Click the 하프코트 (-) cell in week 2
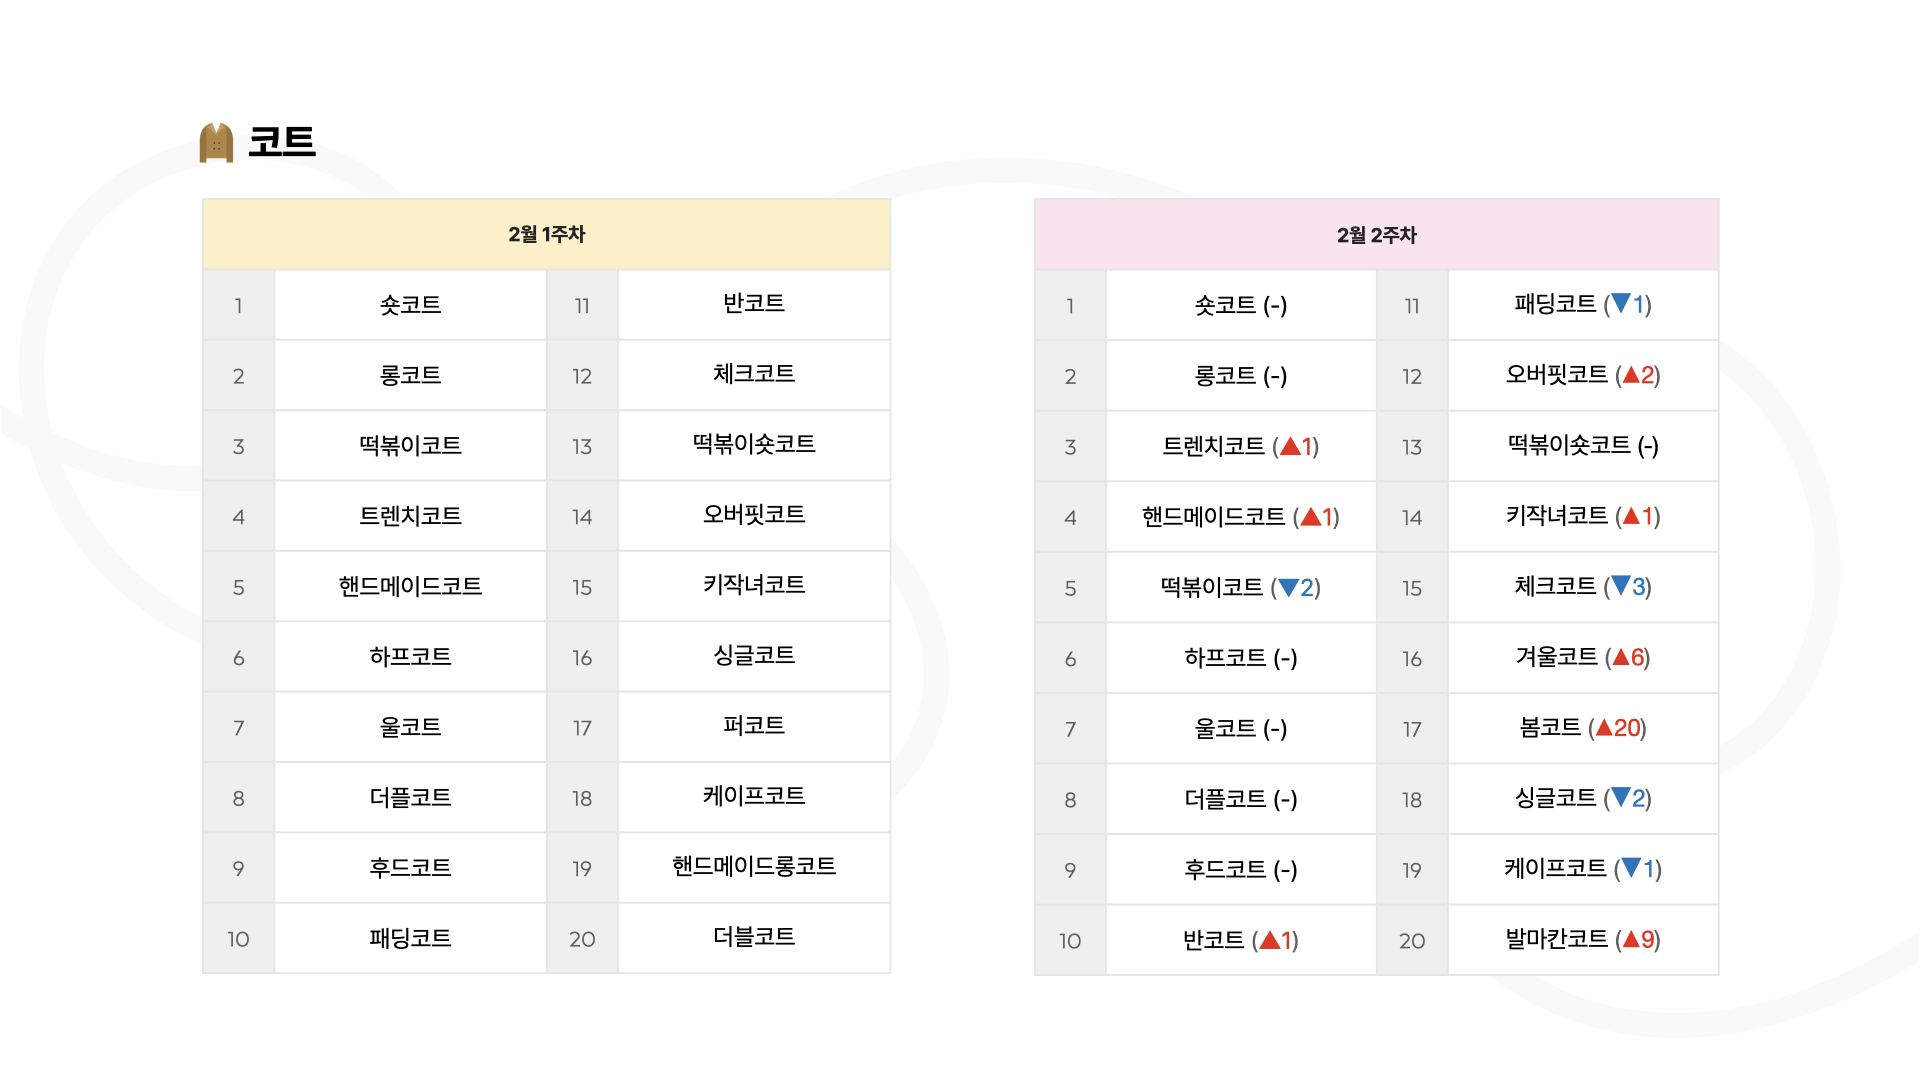 click(x=1241, y=658)
